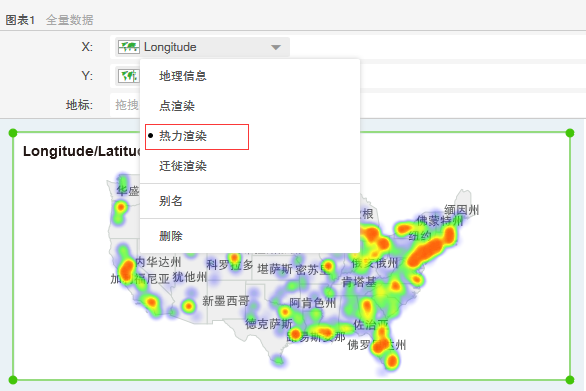Screen dimensions: 586x391
Task: Click 德克萨斯 label on map
Action: point(269,324)
